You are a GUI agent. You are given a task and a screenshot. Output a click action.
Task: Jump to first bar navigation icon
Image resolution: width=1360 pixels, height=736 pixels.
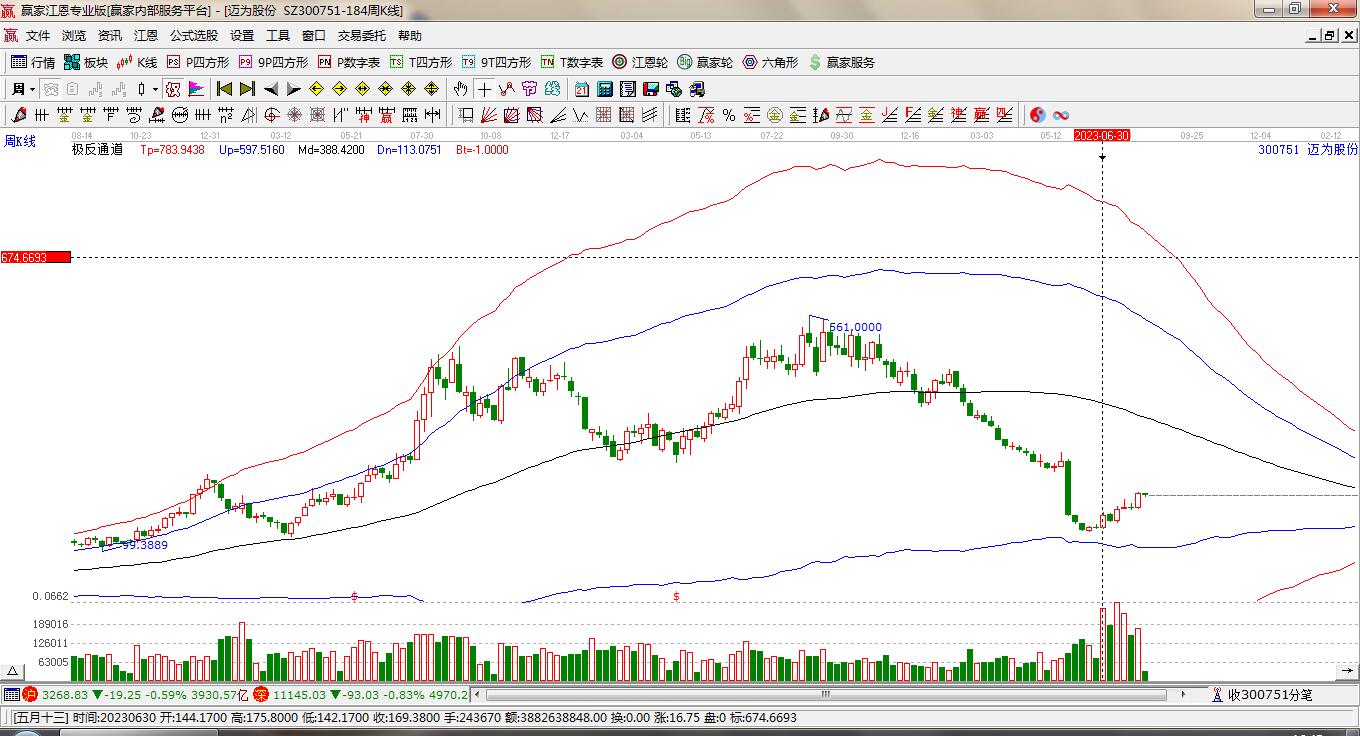pyautogui.click(x=224, y=89)
